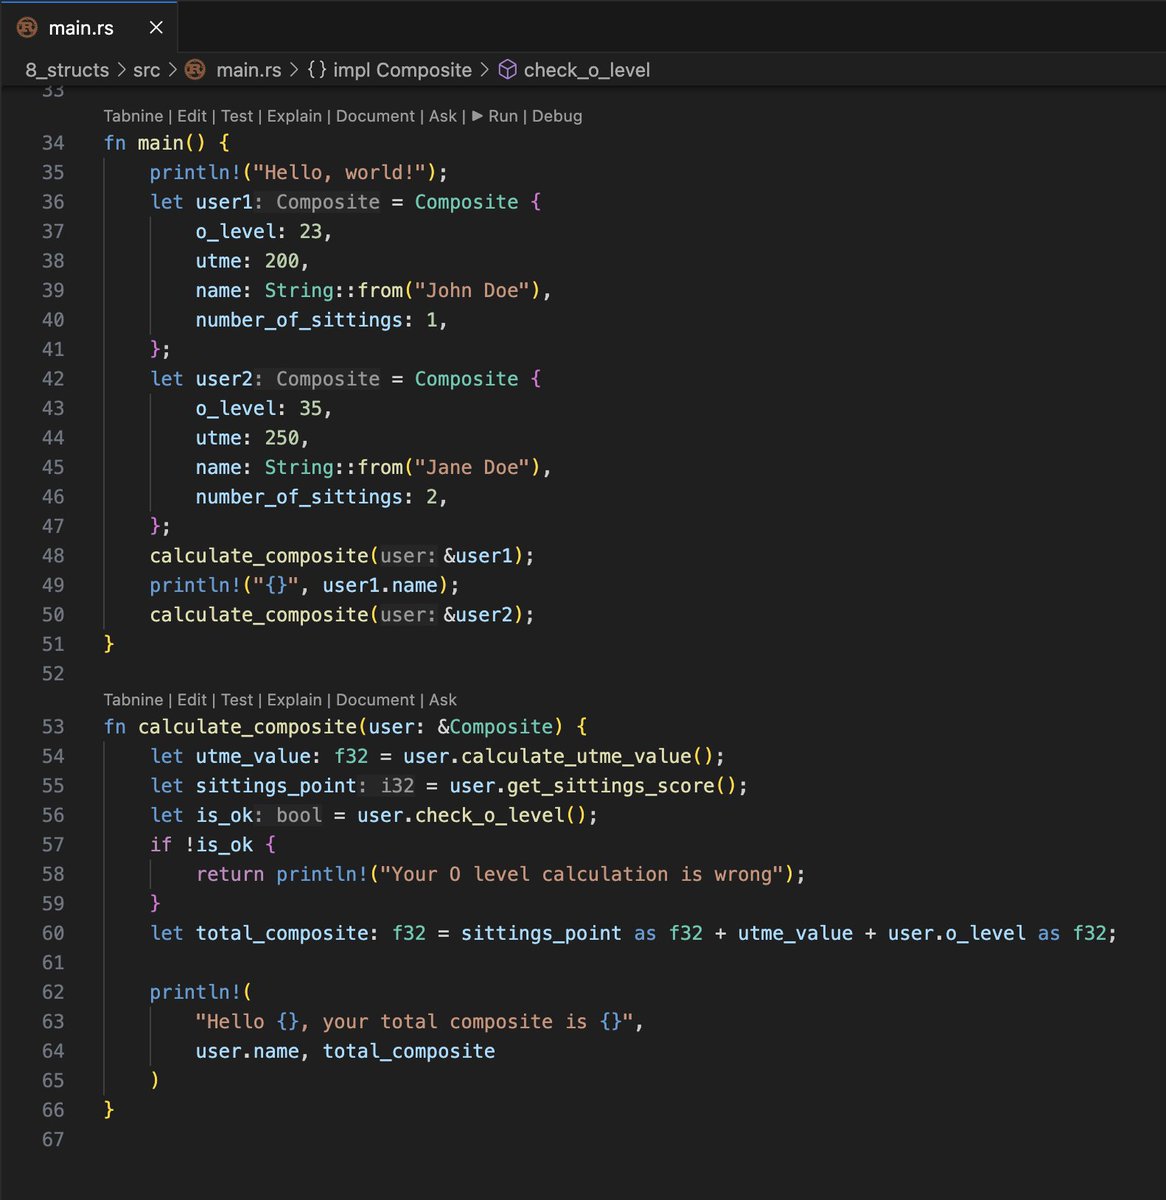
Task: Click !is_ok condition on line 57
Action: tap(219, 845)
